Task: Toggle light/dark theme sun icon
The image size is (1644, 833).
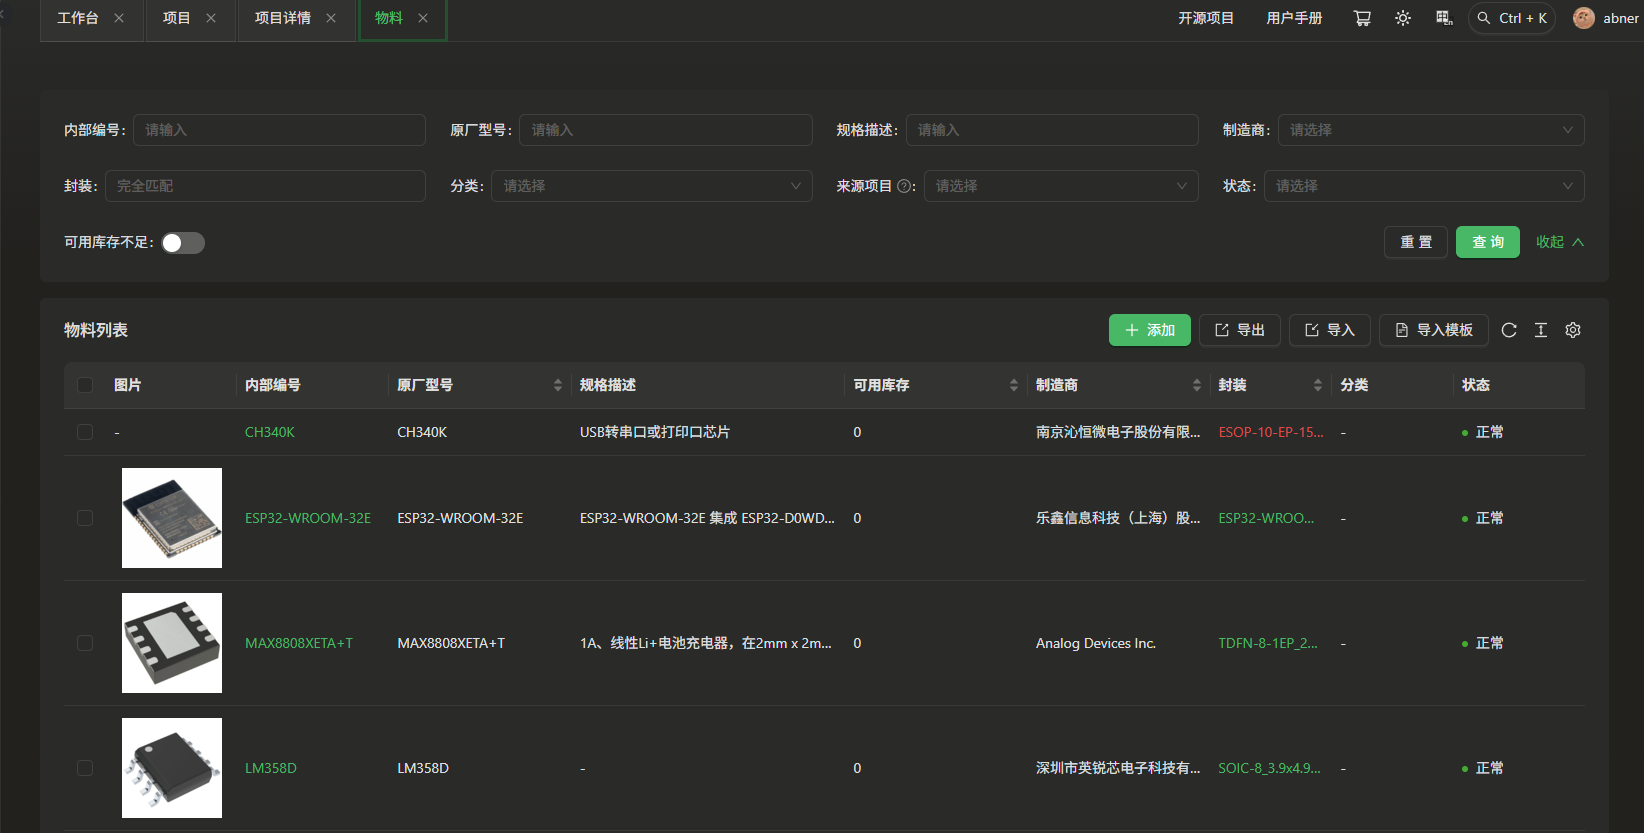Action: pyautogui.click(x=1403, y=18)
